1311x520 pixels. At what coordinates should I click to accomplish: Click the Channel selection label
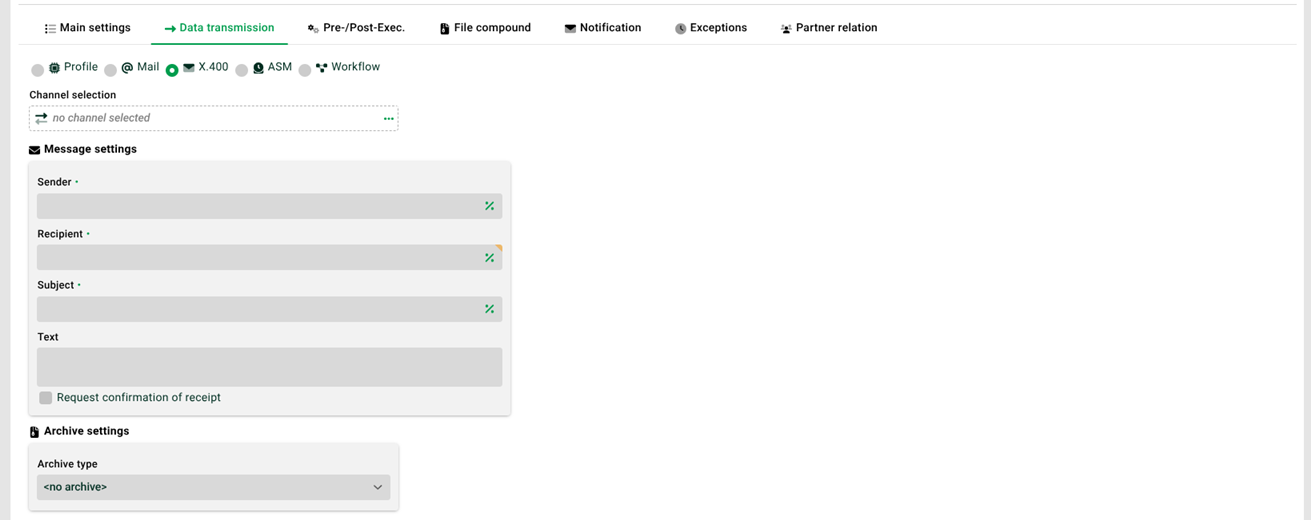pyautogui.click(x=72, y=95)
